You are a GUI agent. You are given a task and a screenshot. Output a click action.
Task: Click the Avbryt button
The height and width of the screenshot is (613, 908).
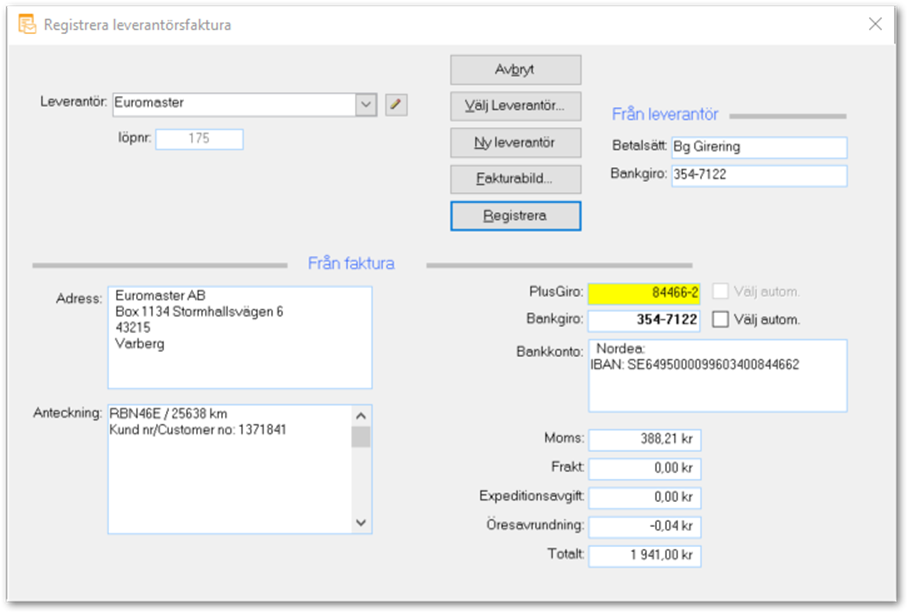click(515, 70)
